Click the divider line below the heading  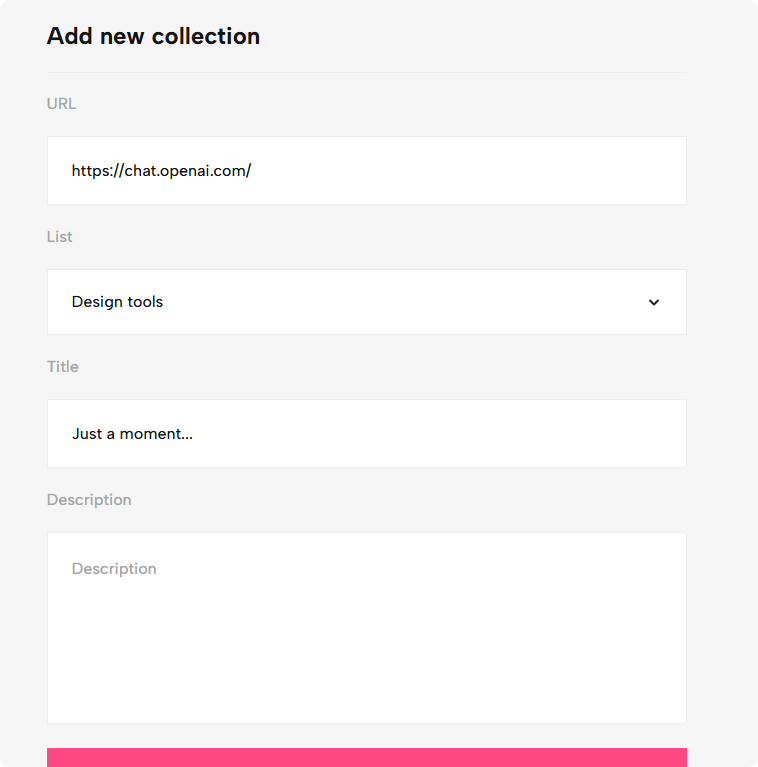pyautogui.click(x=367, y=72)
